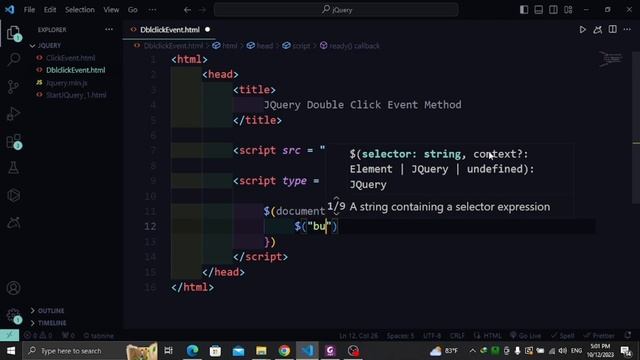This screenshot has width=640, height=360.
Task: Open tabnine status bar item
Action: pyautogui.click(x=98, y=336)
